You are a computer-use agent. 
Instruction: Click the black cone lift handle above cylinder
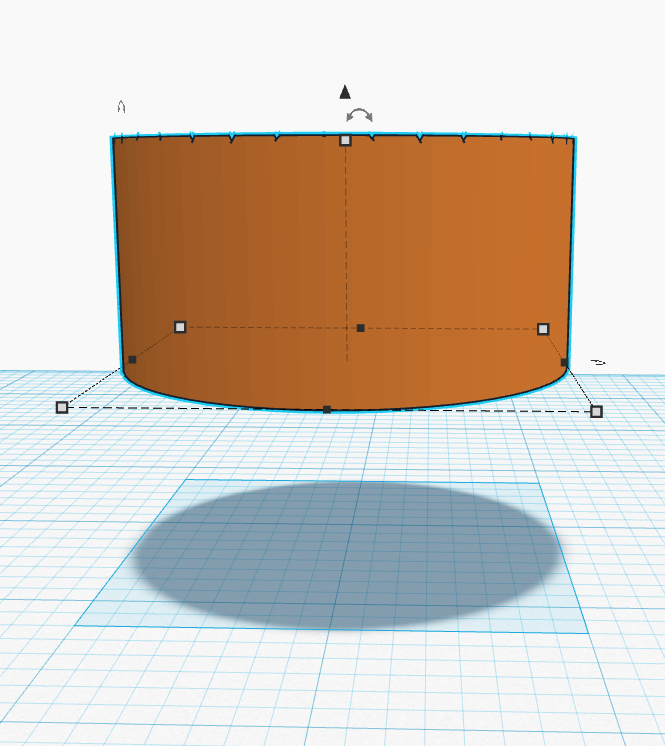[x=345, y=92]
